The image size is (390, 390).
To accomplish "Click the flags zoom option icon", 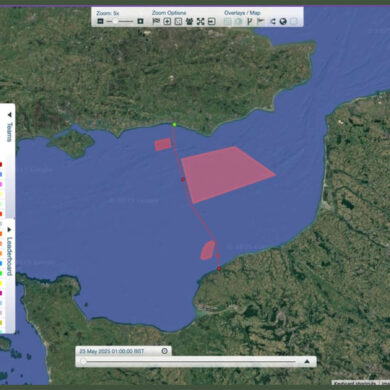I will click(156, 21).
